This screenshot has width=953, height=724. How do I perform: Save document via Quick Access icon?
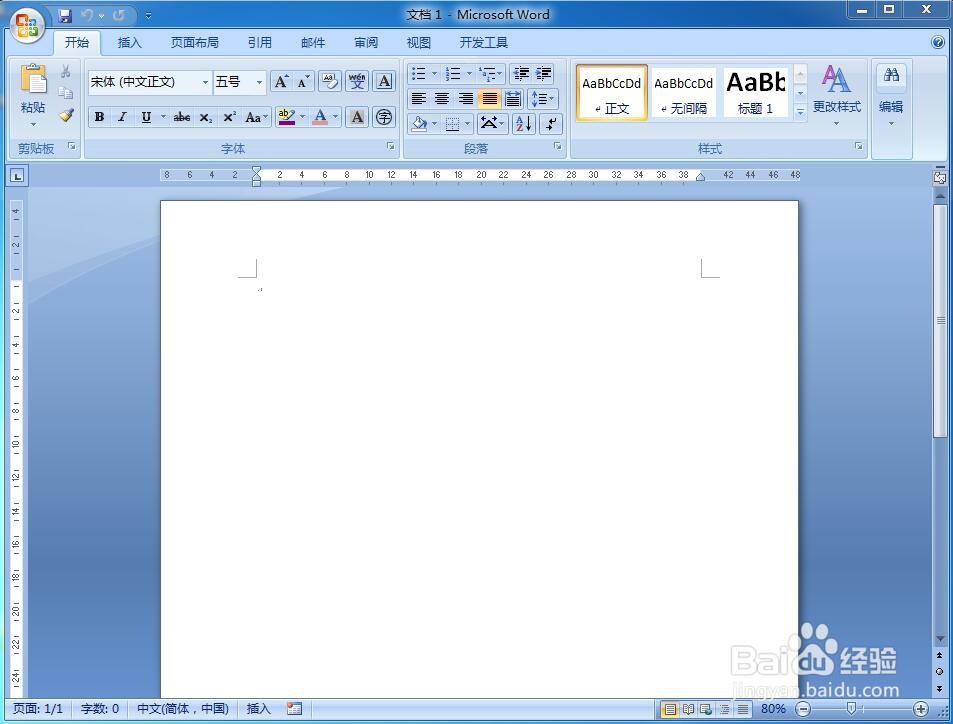pos(65,15)
